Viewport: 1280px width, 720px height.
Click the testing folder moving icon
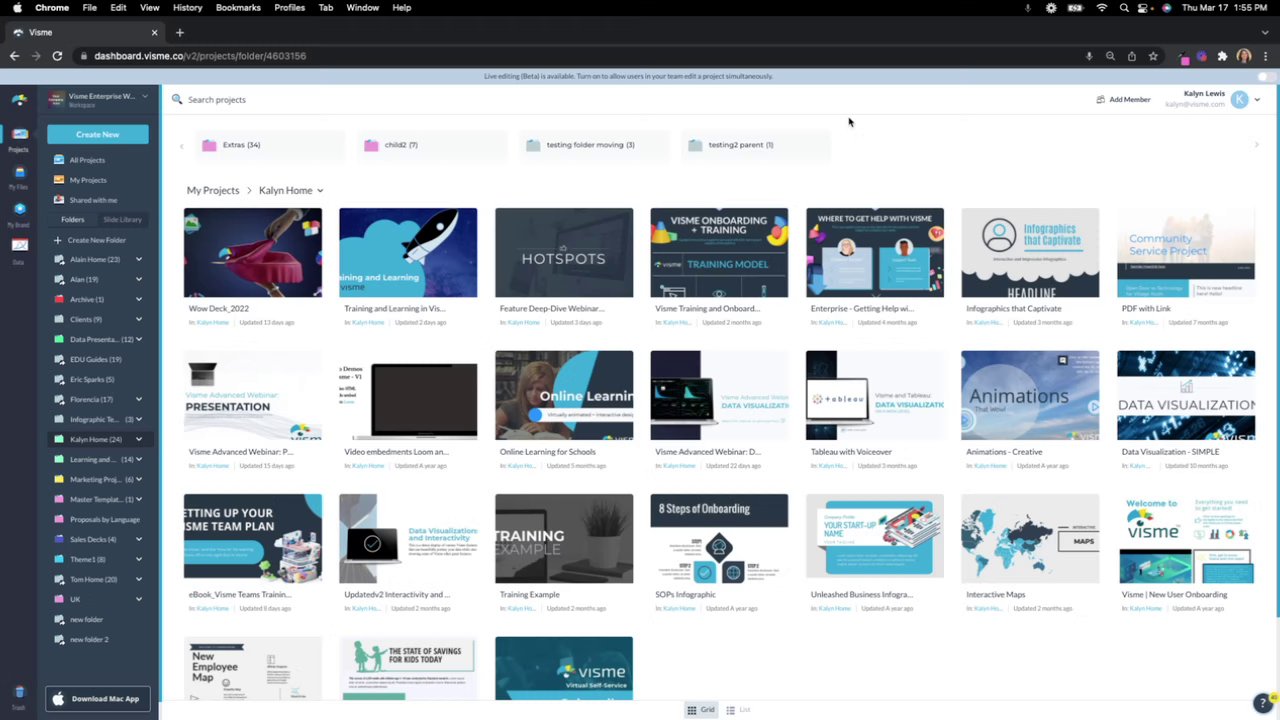click(x=533, y=145)
